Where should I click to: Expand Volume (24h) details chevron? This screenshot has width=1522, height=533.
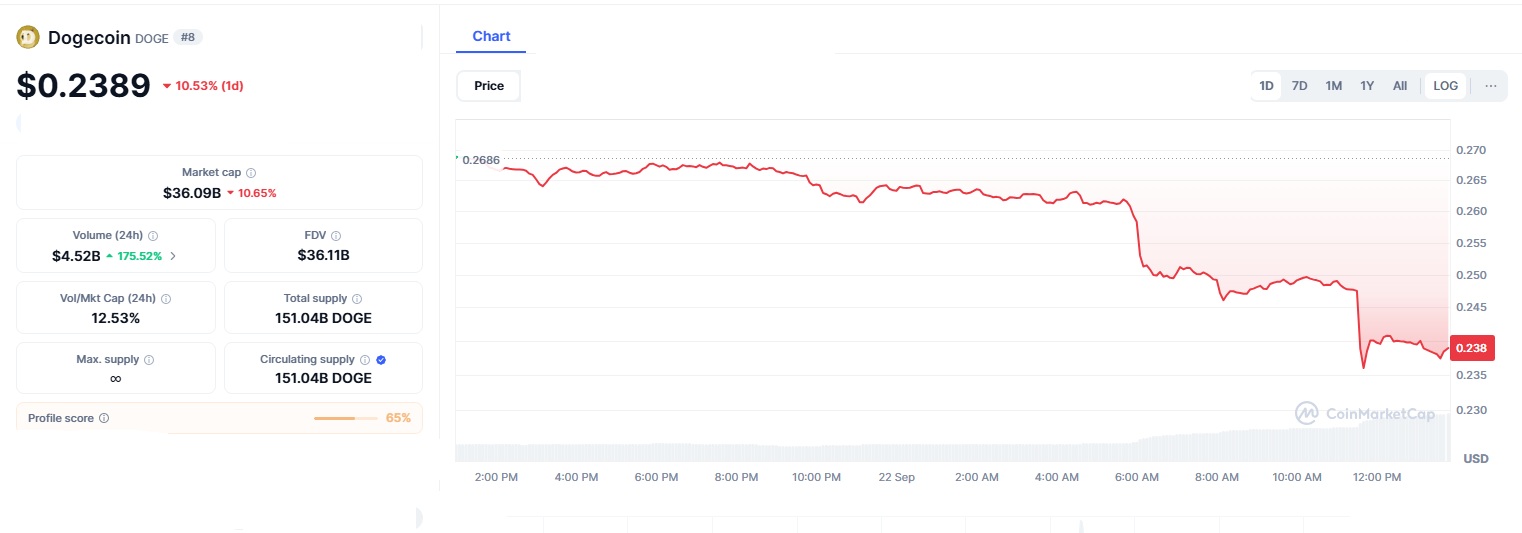pyautogui.click(x=172, y=256)
